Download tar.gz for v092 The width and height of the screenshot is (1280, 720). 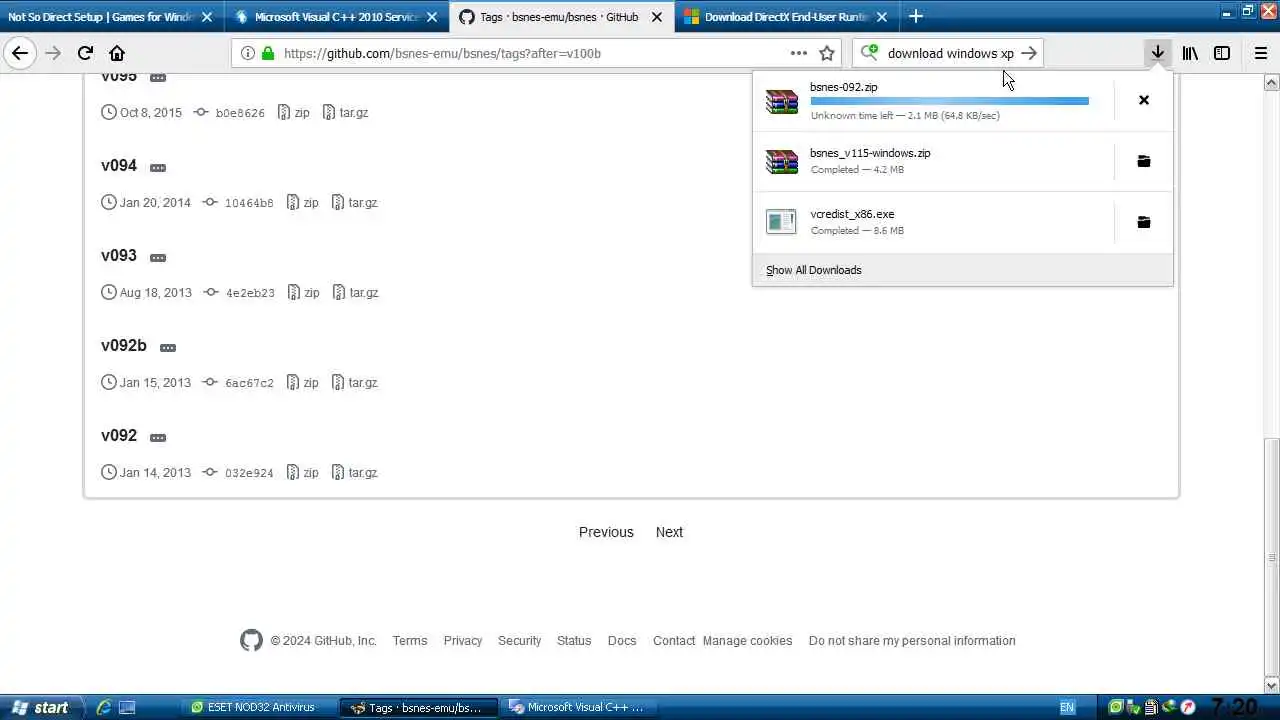[355, 472]
